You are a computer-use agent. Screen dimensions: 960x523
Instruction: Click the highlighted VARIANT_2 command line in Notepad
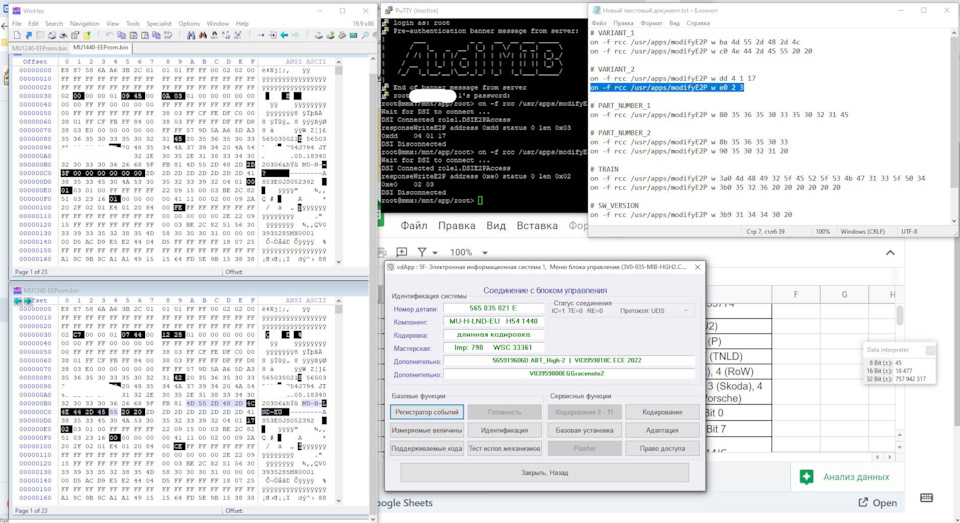click(667, 88)
